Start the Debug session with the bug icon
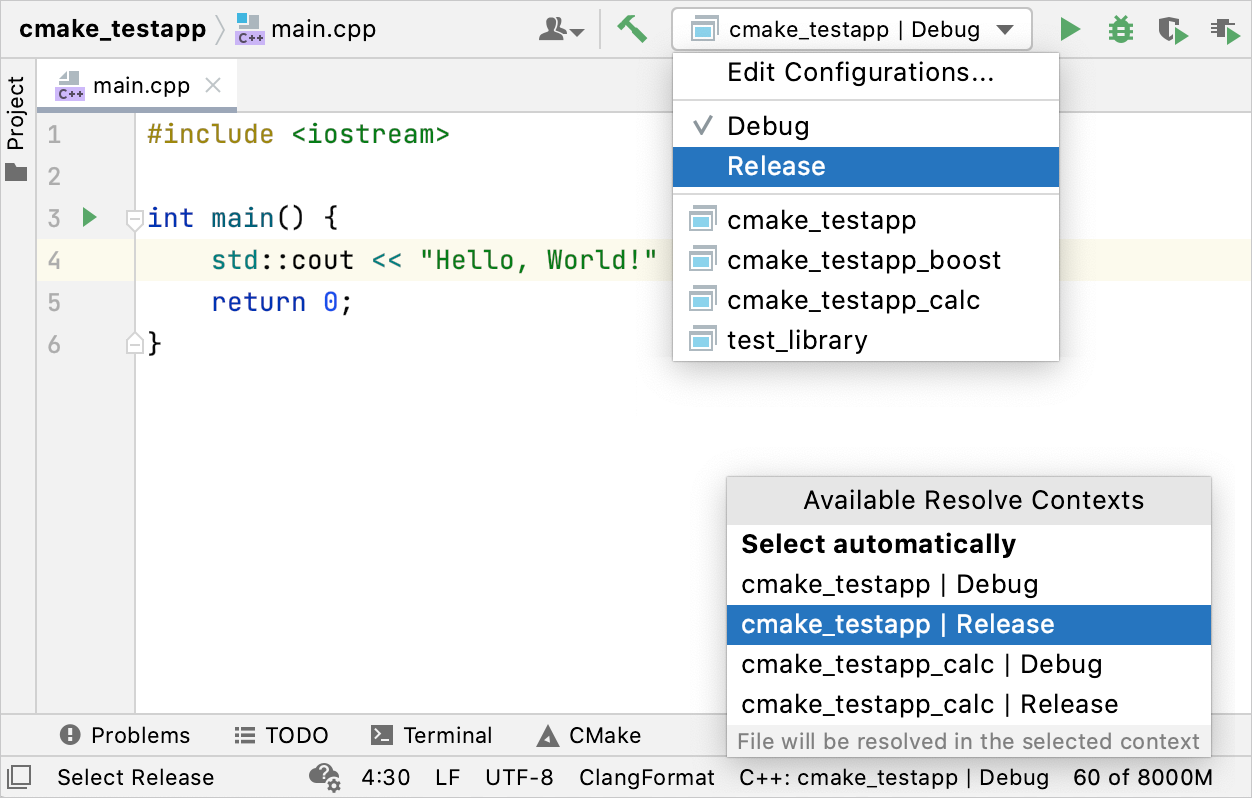The image size is (1252, 798). pos(1120,29)
